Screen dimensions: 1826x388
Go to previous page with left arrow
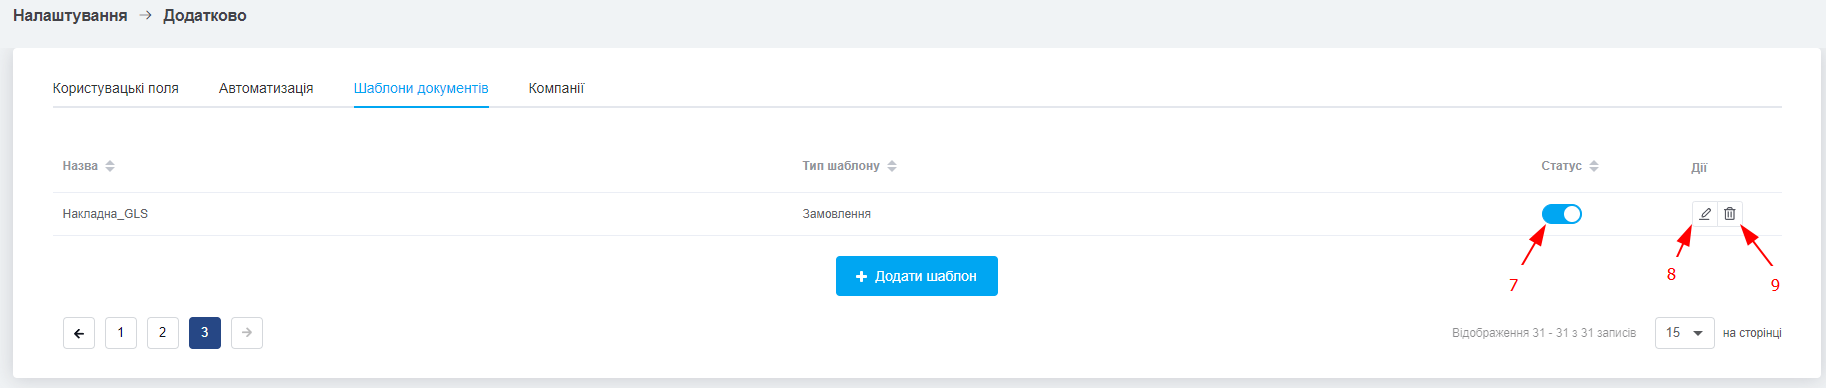pyautogui.click(x=79, y=333)
